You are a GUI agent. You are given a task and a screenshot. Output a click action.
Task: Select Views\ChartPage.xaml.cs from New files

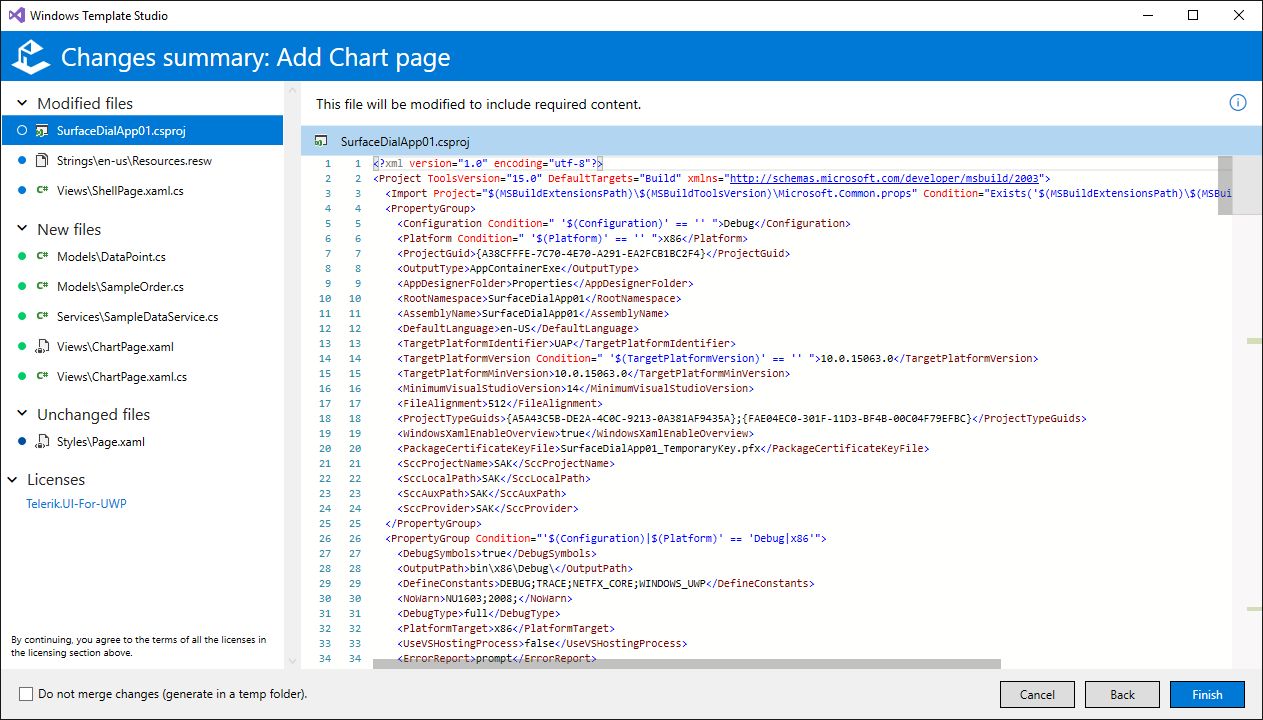(121, 376)
